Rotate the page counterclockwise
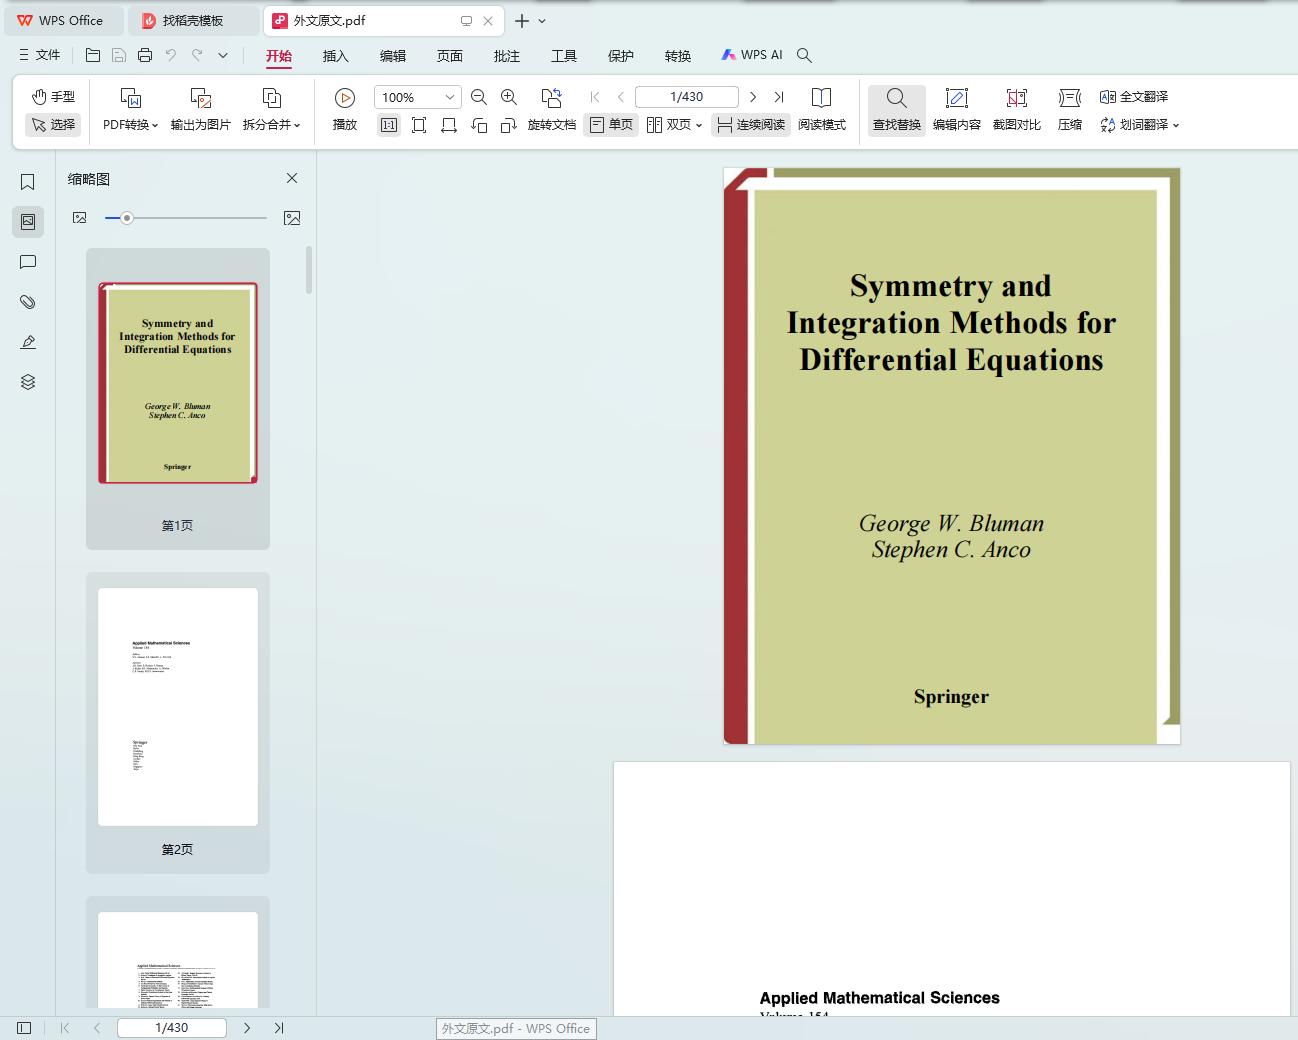This screenshot has width=1298, height=1040. tap(479, 125)
